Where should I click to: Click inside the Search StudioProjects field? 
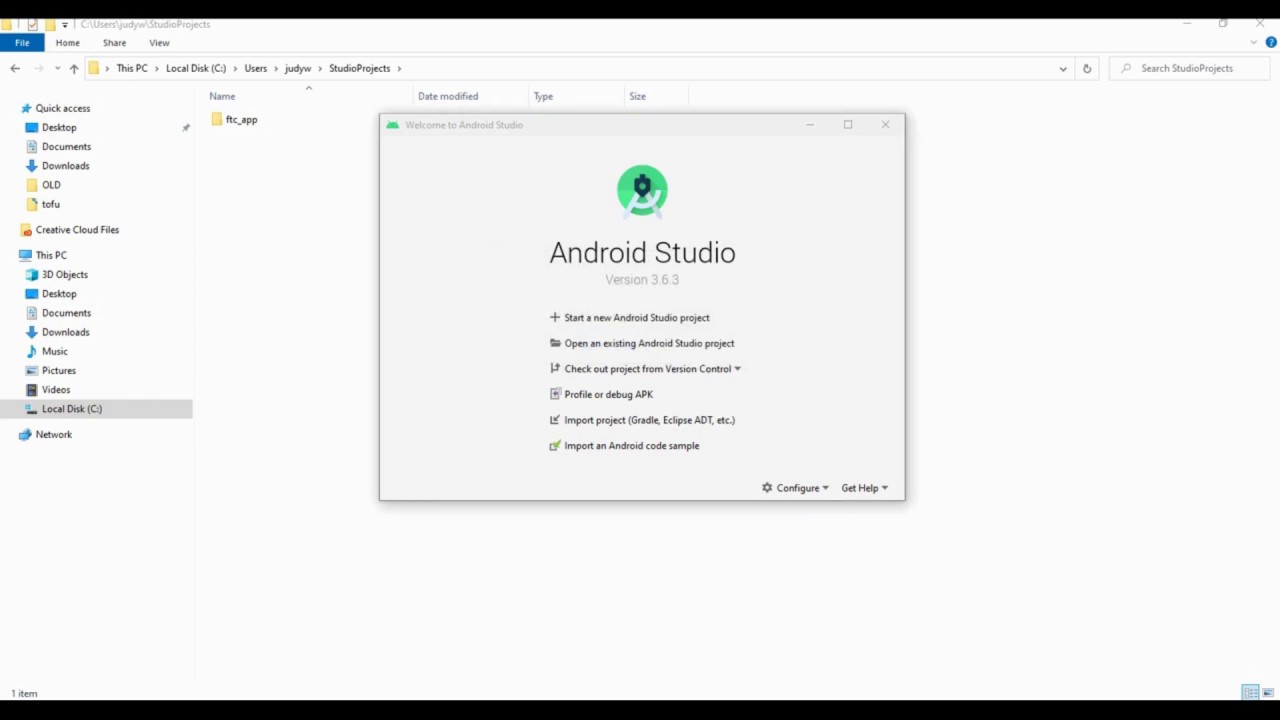click(x=1190, y=68)
